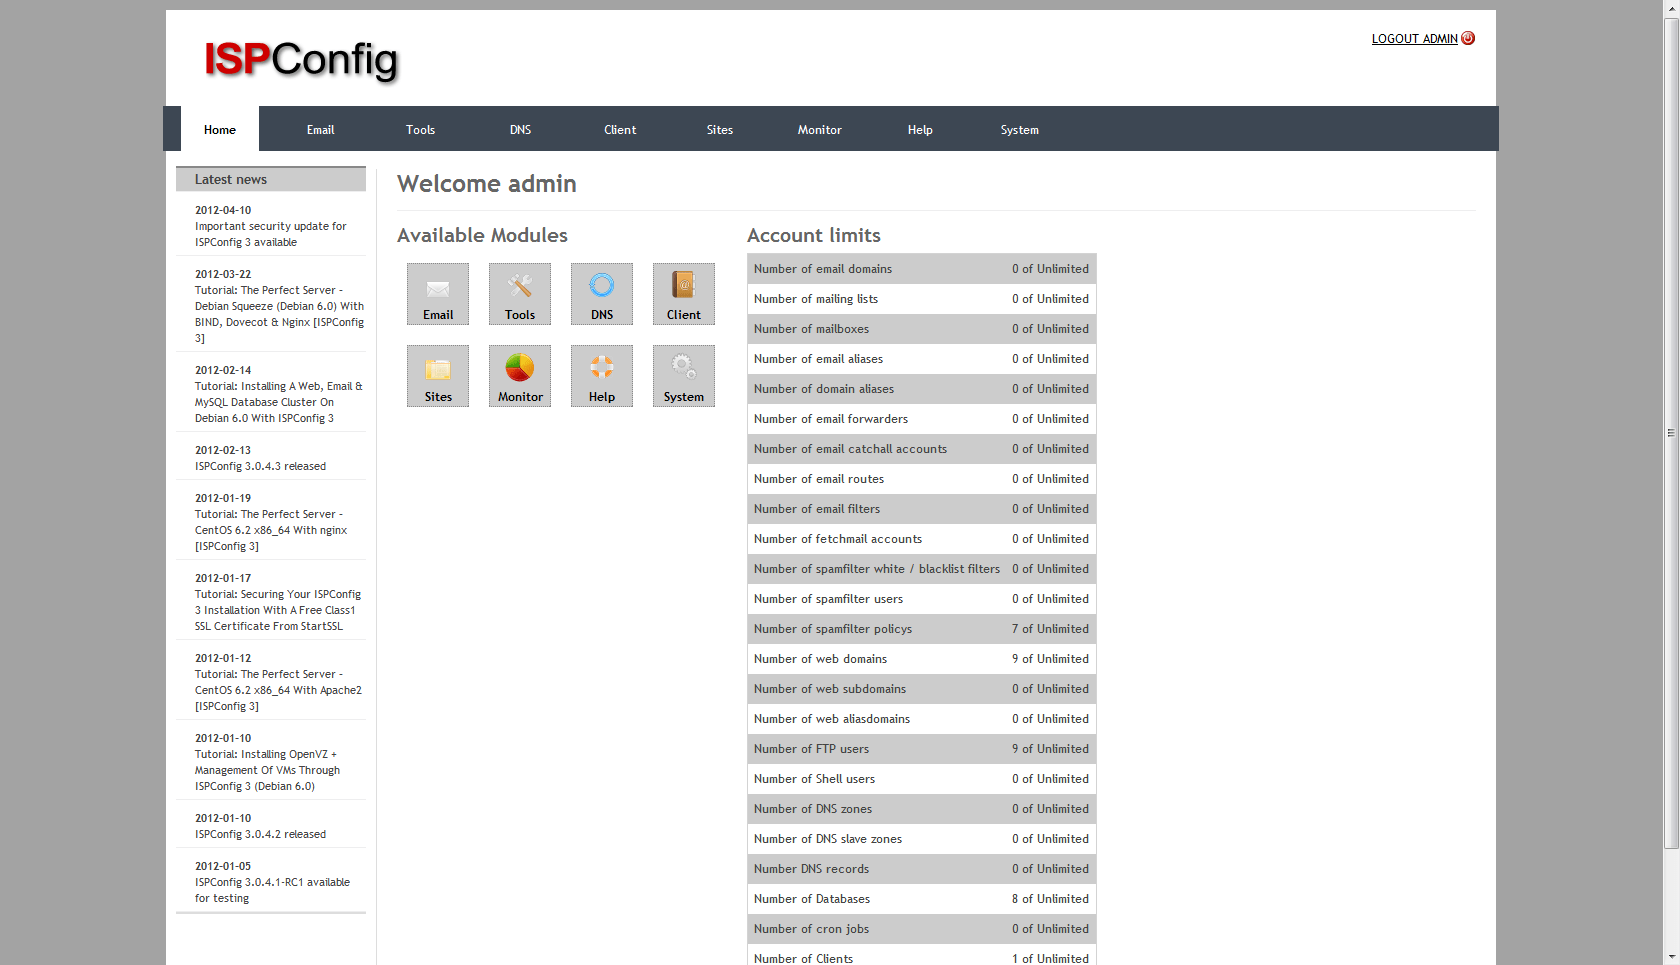Open tutorial on Web, Email & MySQL cluster
The height and width of the screenshot is (965, 1680).
(x=279, y=402)
